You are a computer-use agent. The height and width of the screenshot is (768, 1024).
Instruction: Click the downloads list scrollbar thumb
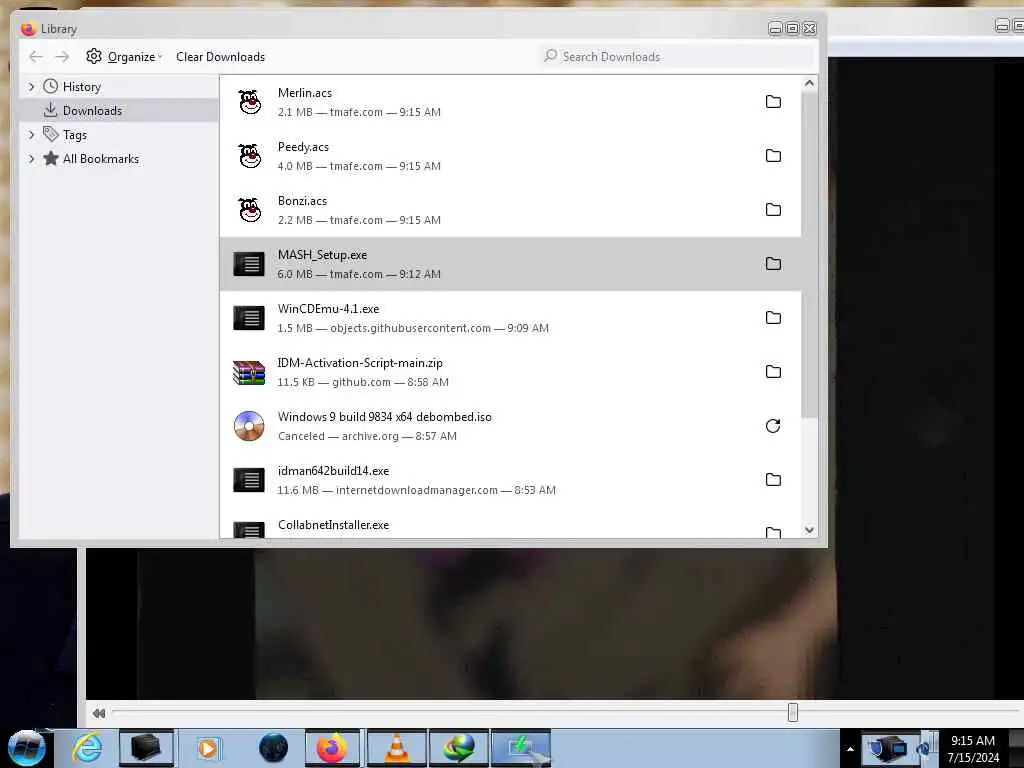coord(809,255)
